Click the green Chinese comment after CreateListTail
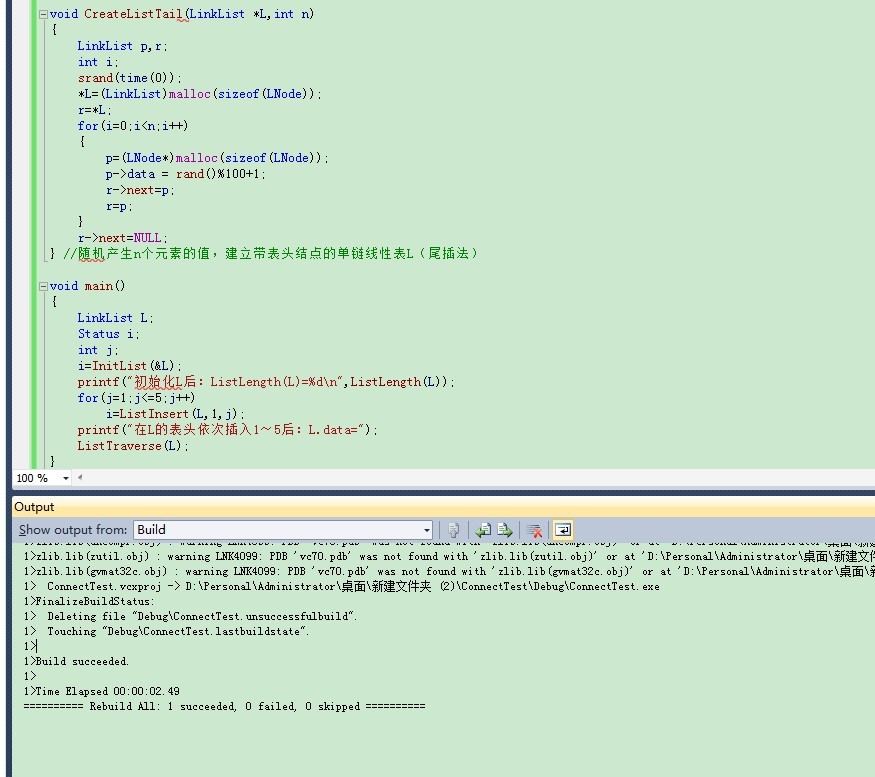The image size is (875, 777). tap(270, 254)
